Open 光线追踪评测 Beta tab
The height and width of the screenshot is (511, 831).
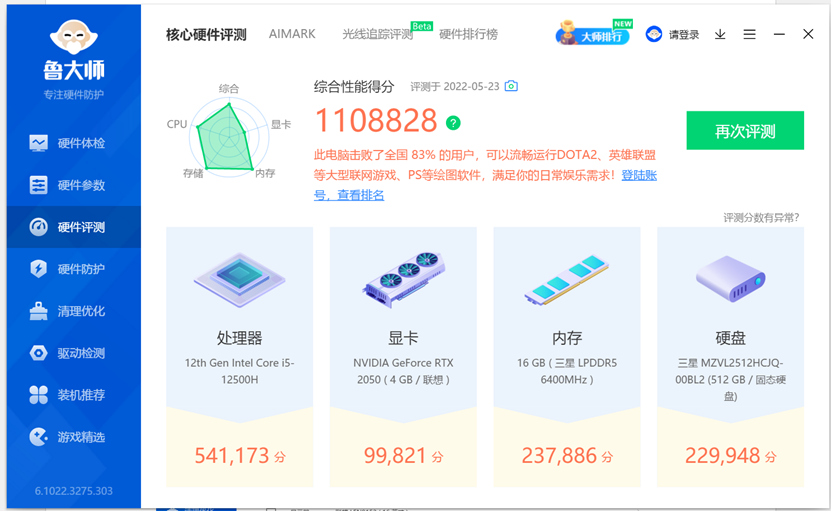pyautogui.click(x=377, y=34)
